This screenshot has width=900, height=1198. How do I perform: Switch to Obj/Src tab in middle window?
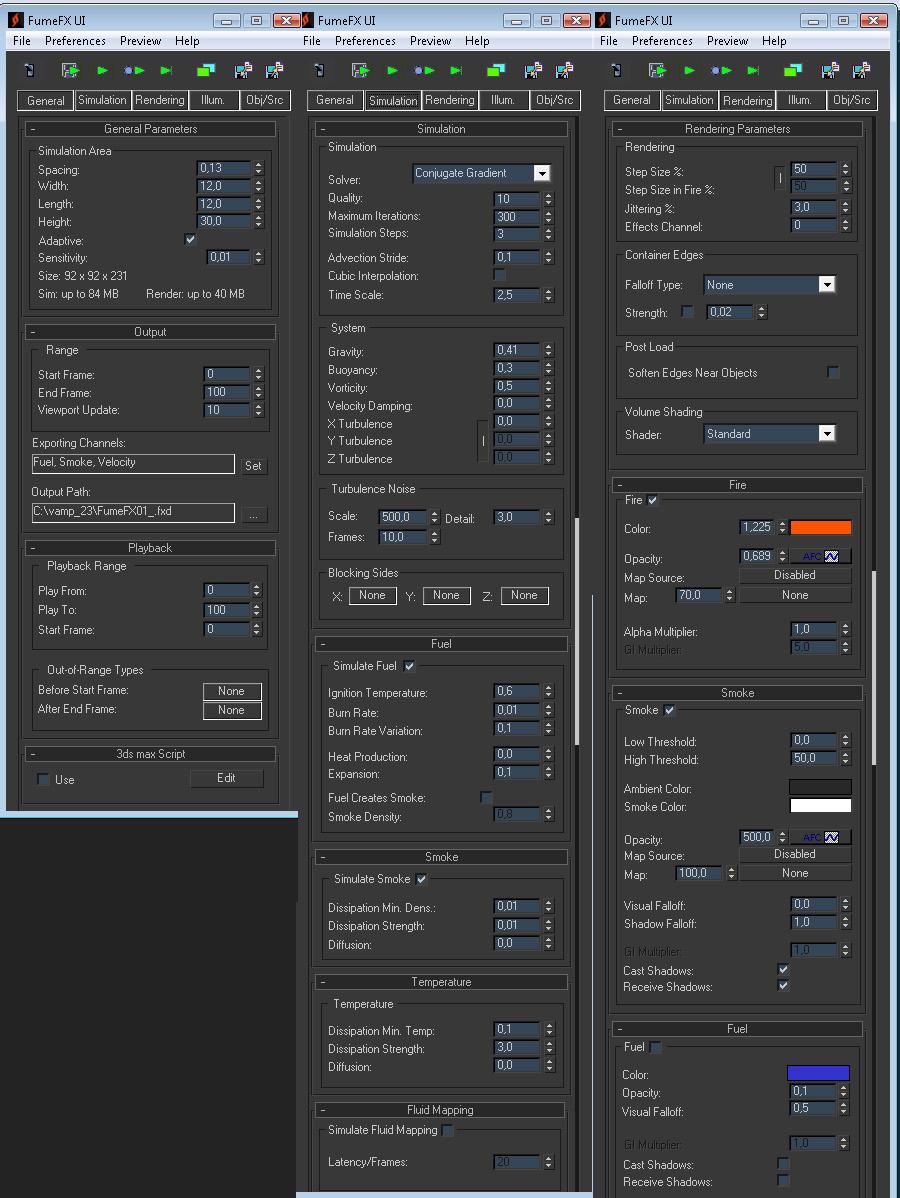(555, 100)
